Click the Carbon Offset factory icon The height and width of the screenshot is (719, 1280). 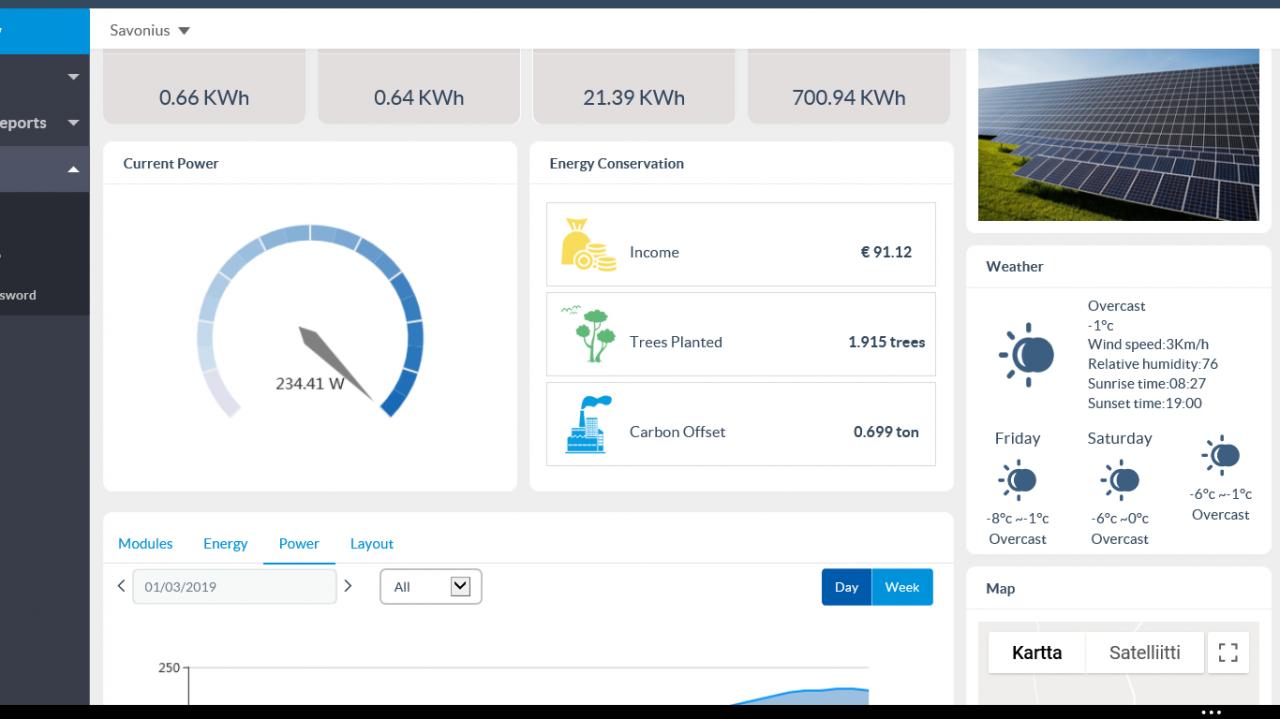click(589, 424)
